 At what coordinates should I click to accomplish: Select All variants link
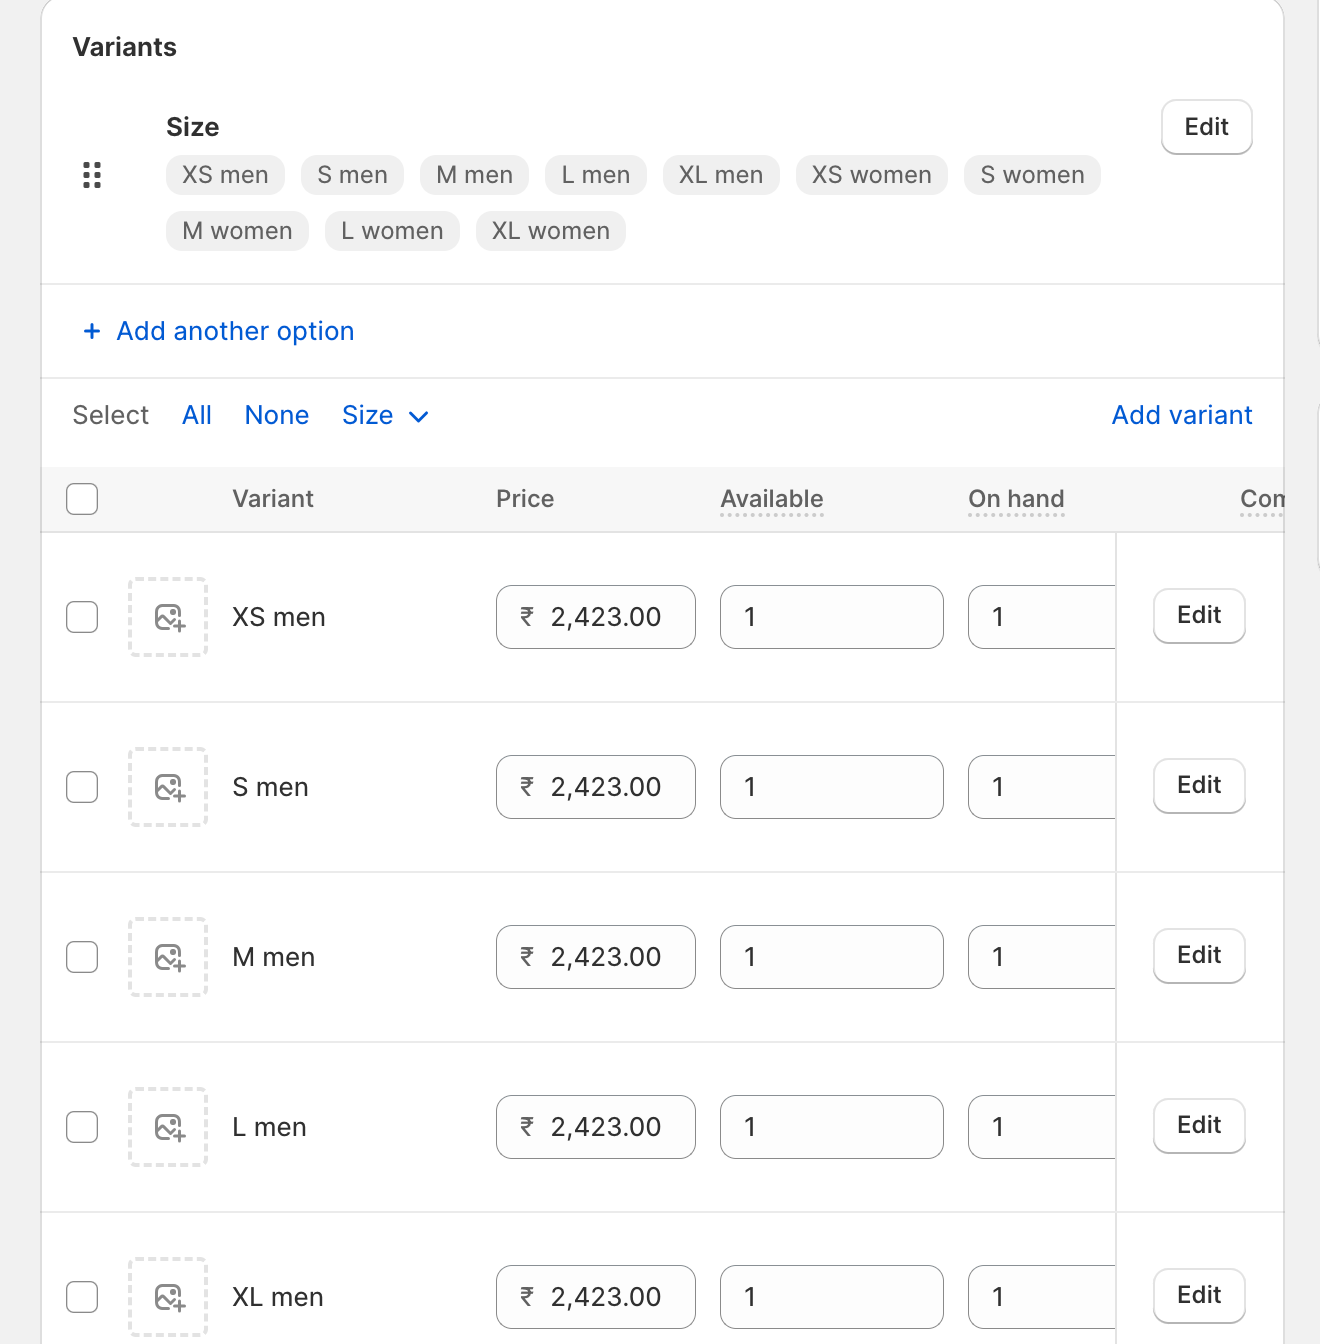pyautogui.click(x=197, y=415)
